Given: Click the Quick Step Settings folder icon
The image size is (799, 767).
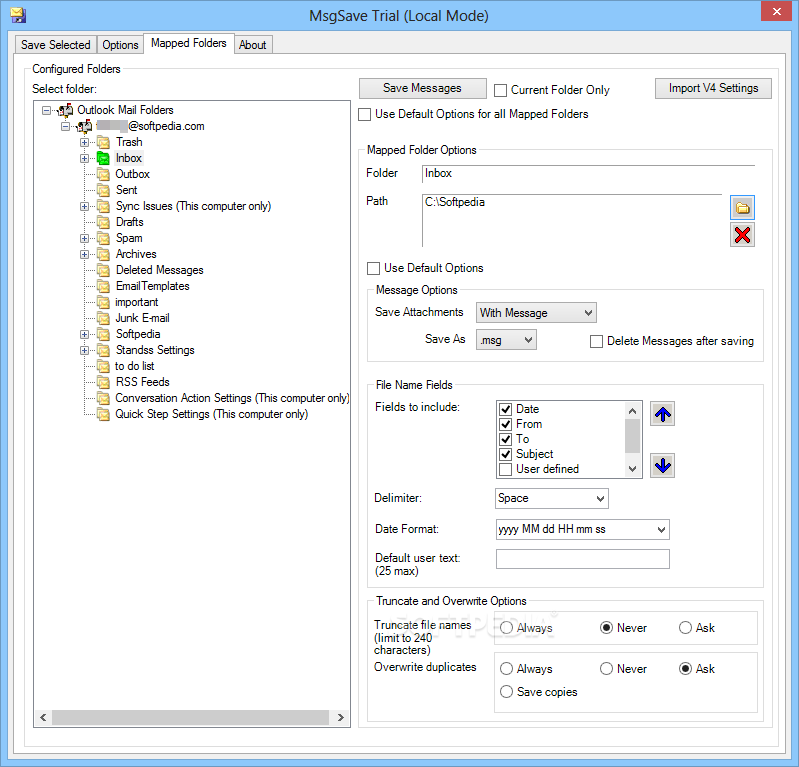Looking at the screenshot, I should point(103,414).
